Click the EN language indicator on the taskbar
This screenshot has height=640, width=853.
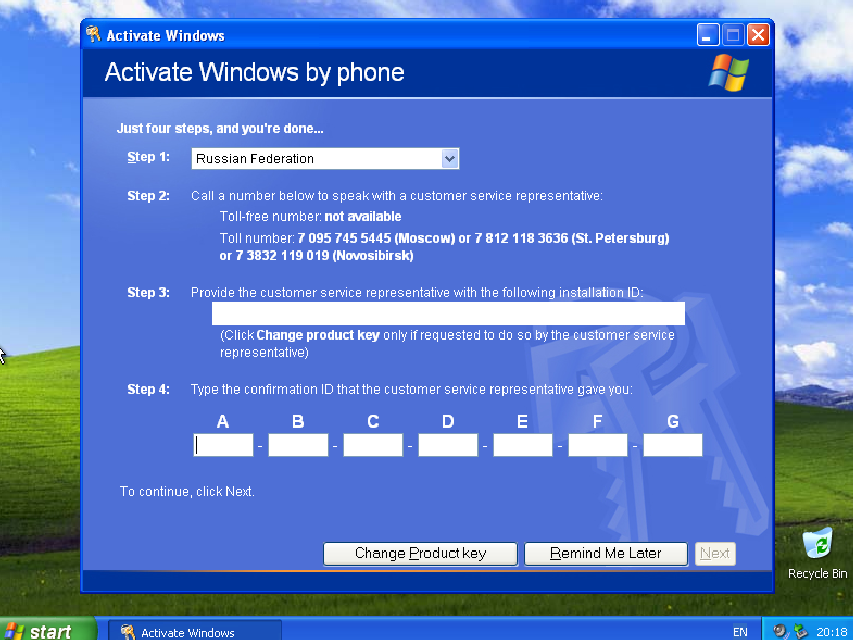(740, 632)
